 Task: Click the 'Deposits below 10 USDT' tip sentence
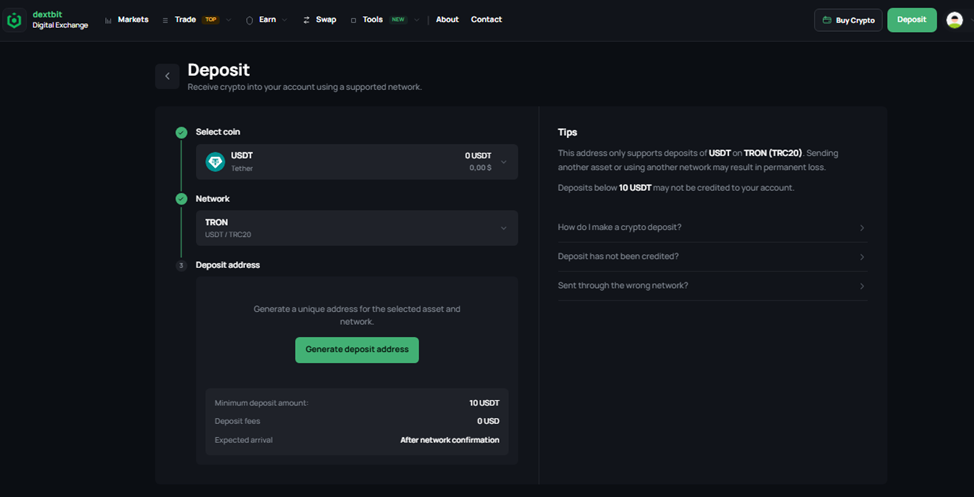point(676,188)
